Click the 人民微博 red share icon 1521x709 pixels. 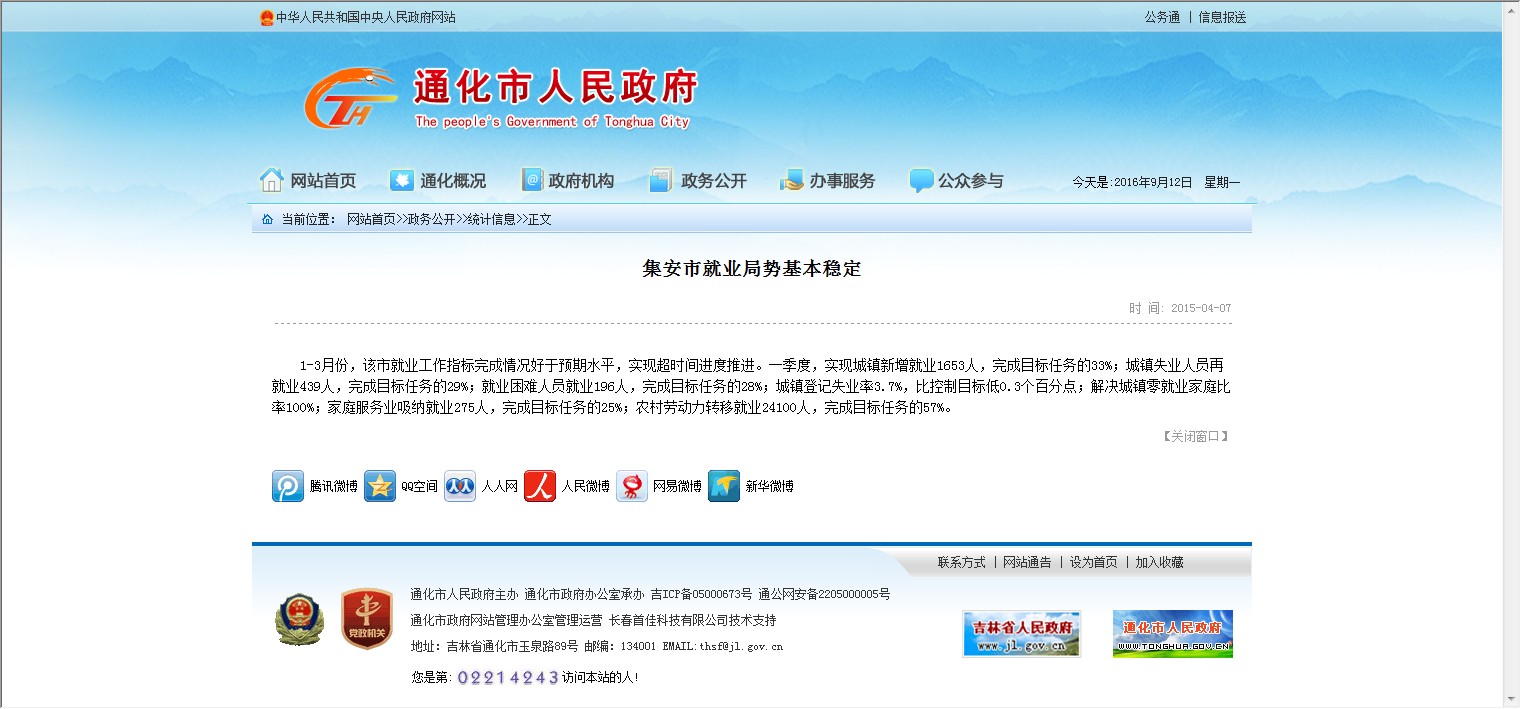(540, 486)
